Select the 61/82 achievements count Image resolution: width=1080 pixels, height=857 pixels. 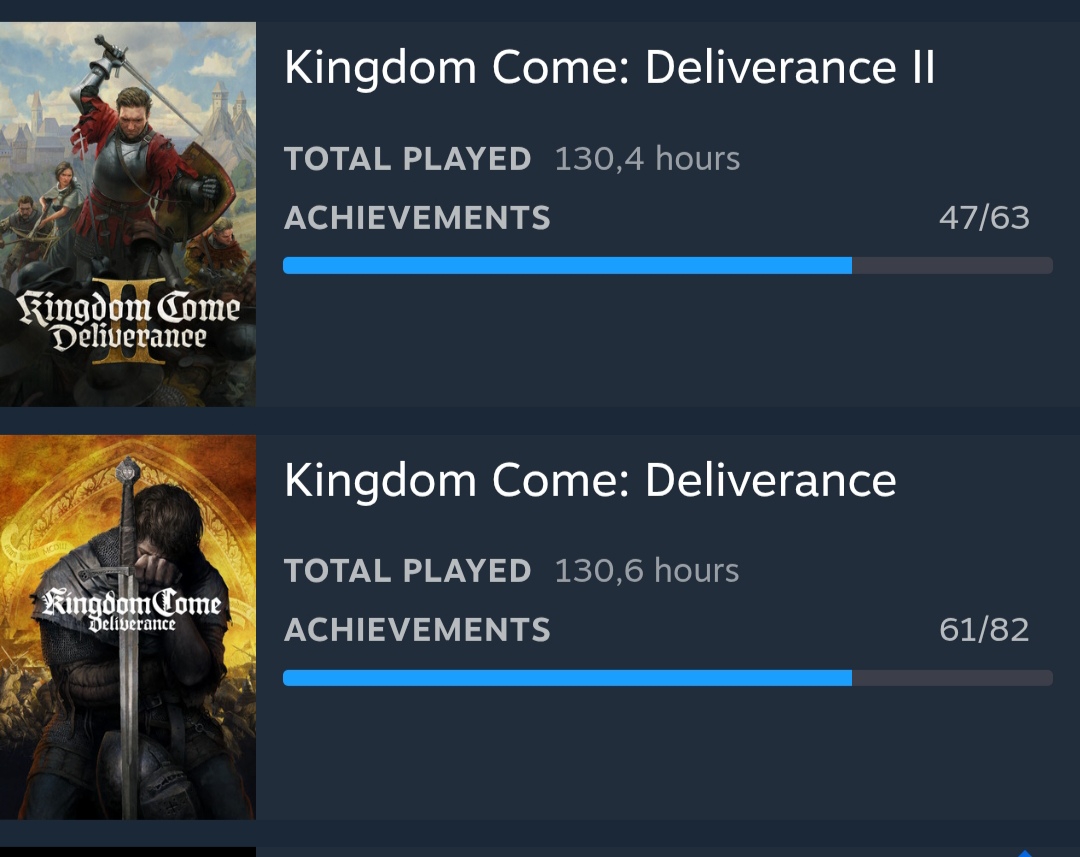click(x=984, y=630)
